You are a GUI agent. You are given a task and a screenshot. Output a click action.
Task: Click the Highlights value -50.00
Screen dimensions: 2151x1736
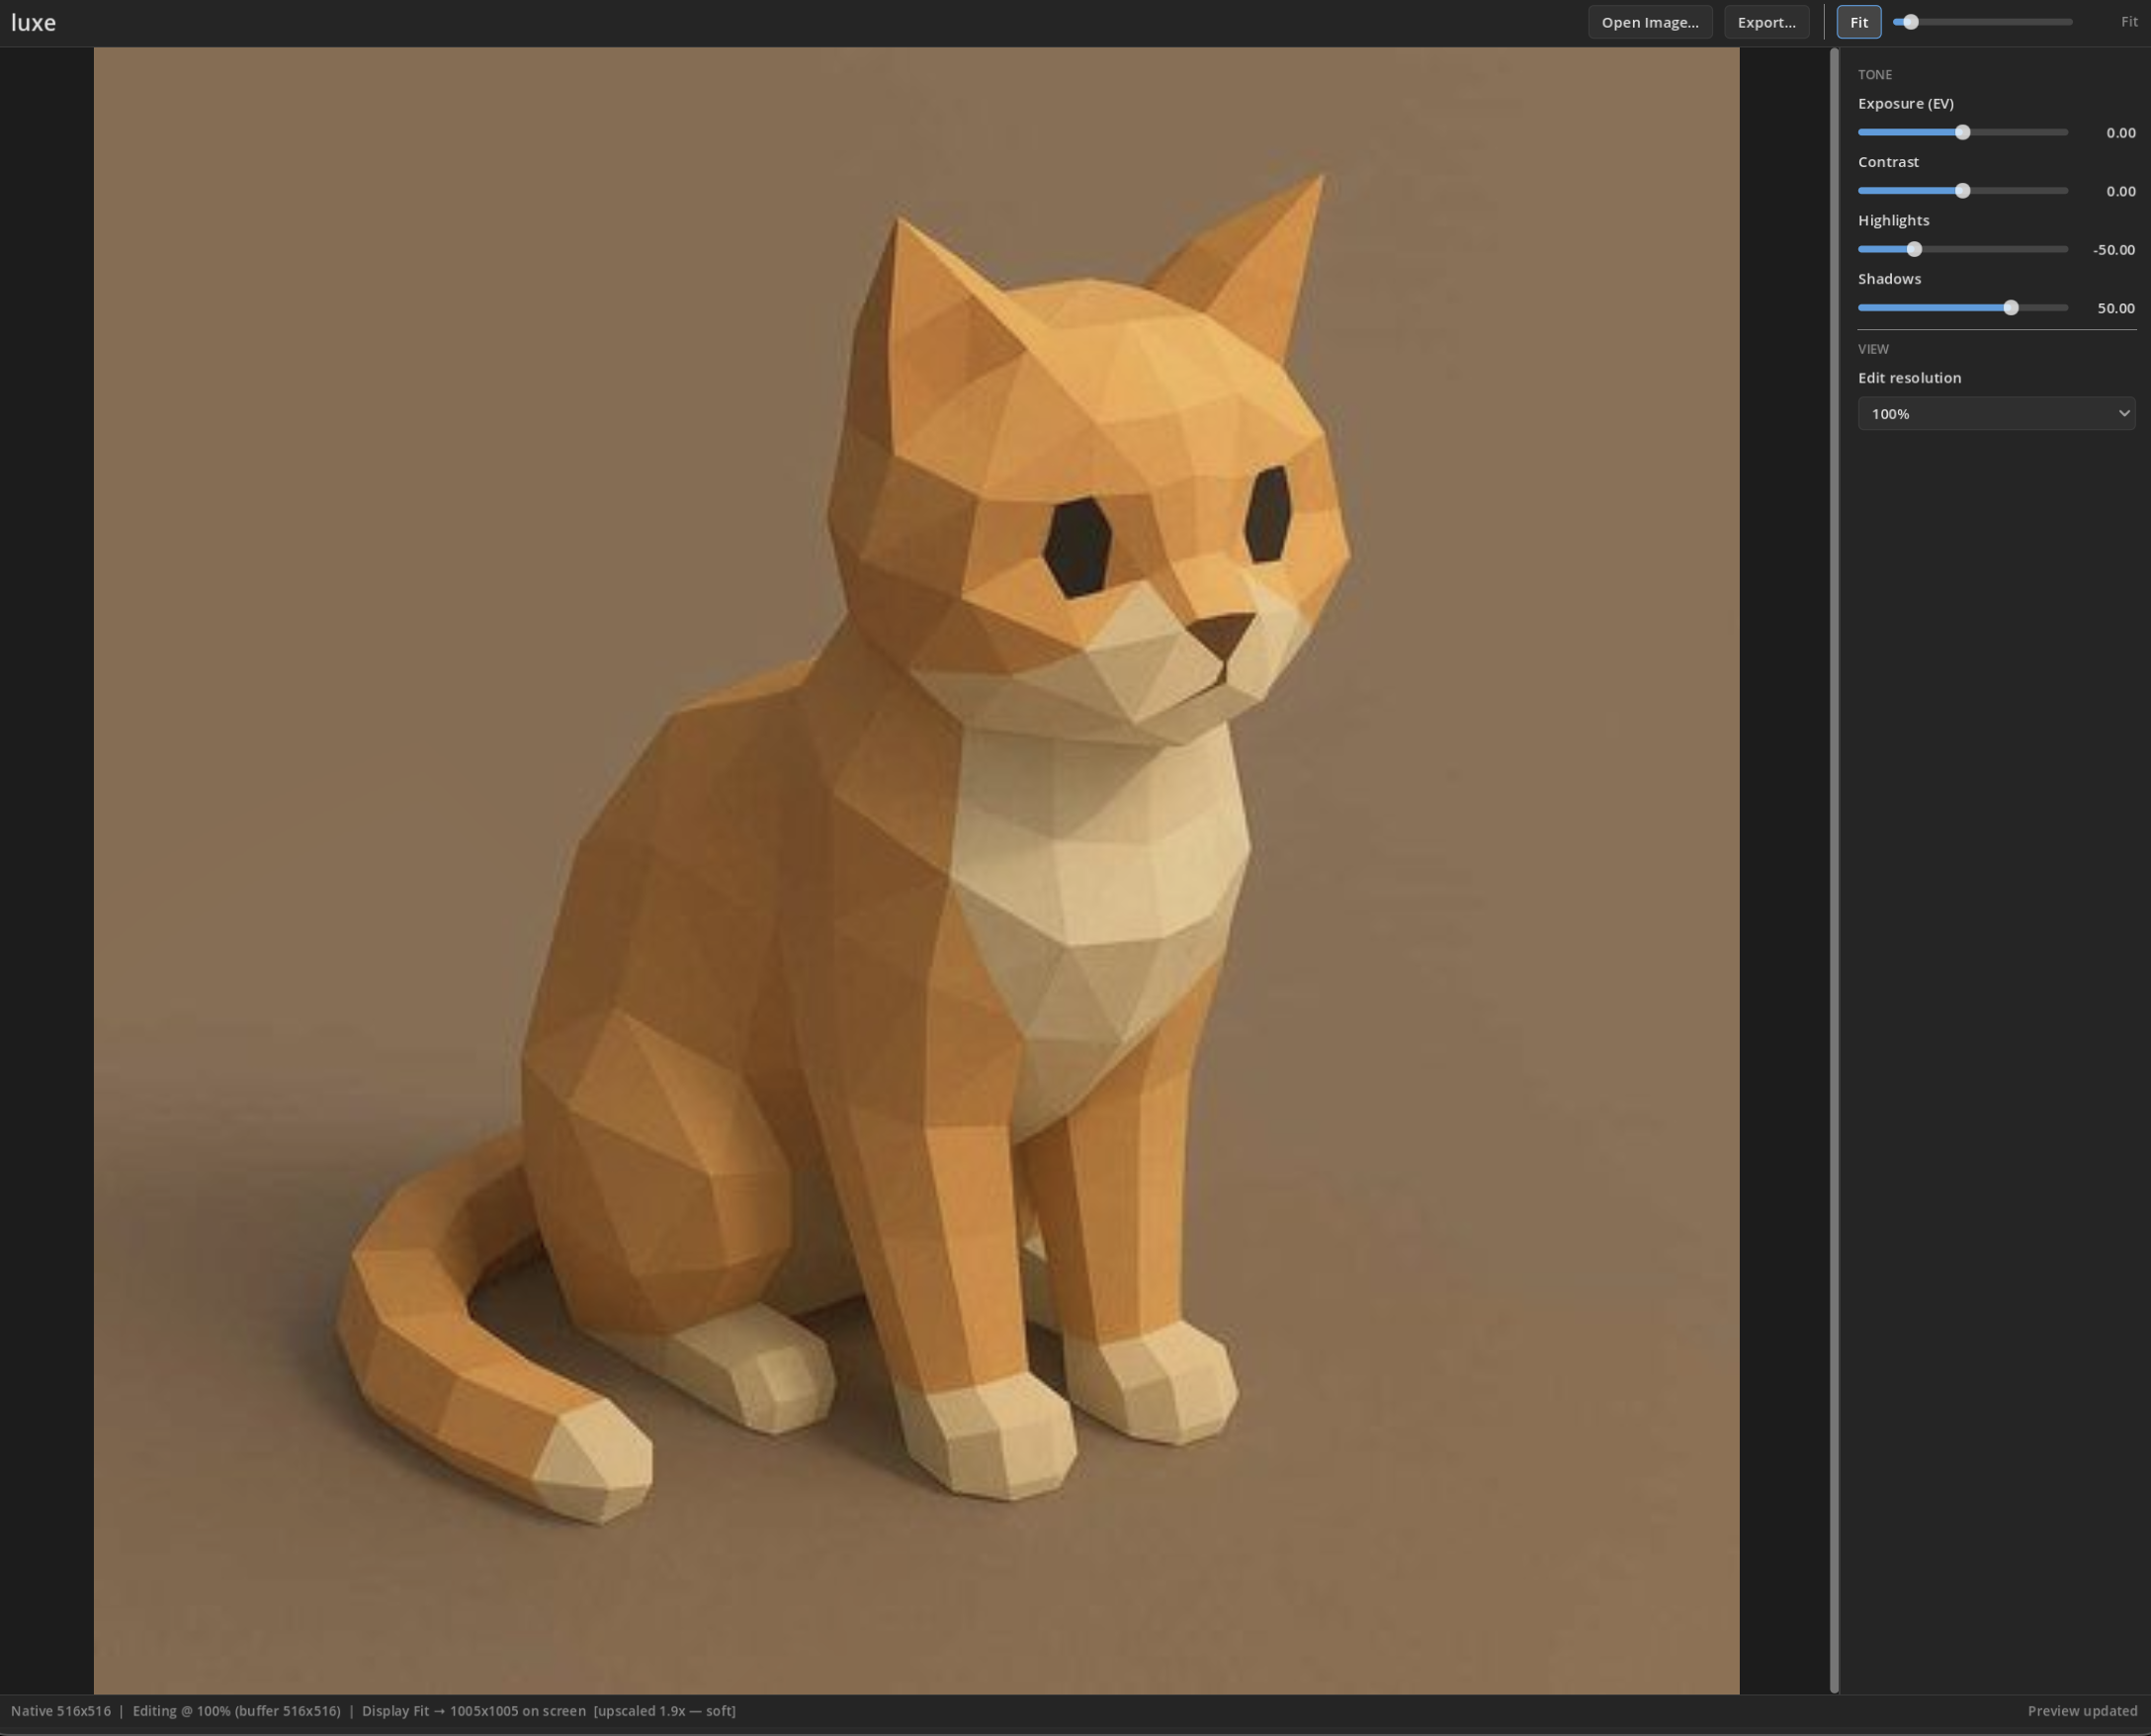[x=2113, y=249]
